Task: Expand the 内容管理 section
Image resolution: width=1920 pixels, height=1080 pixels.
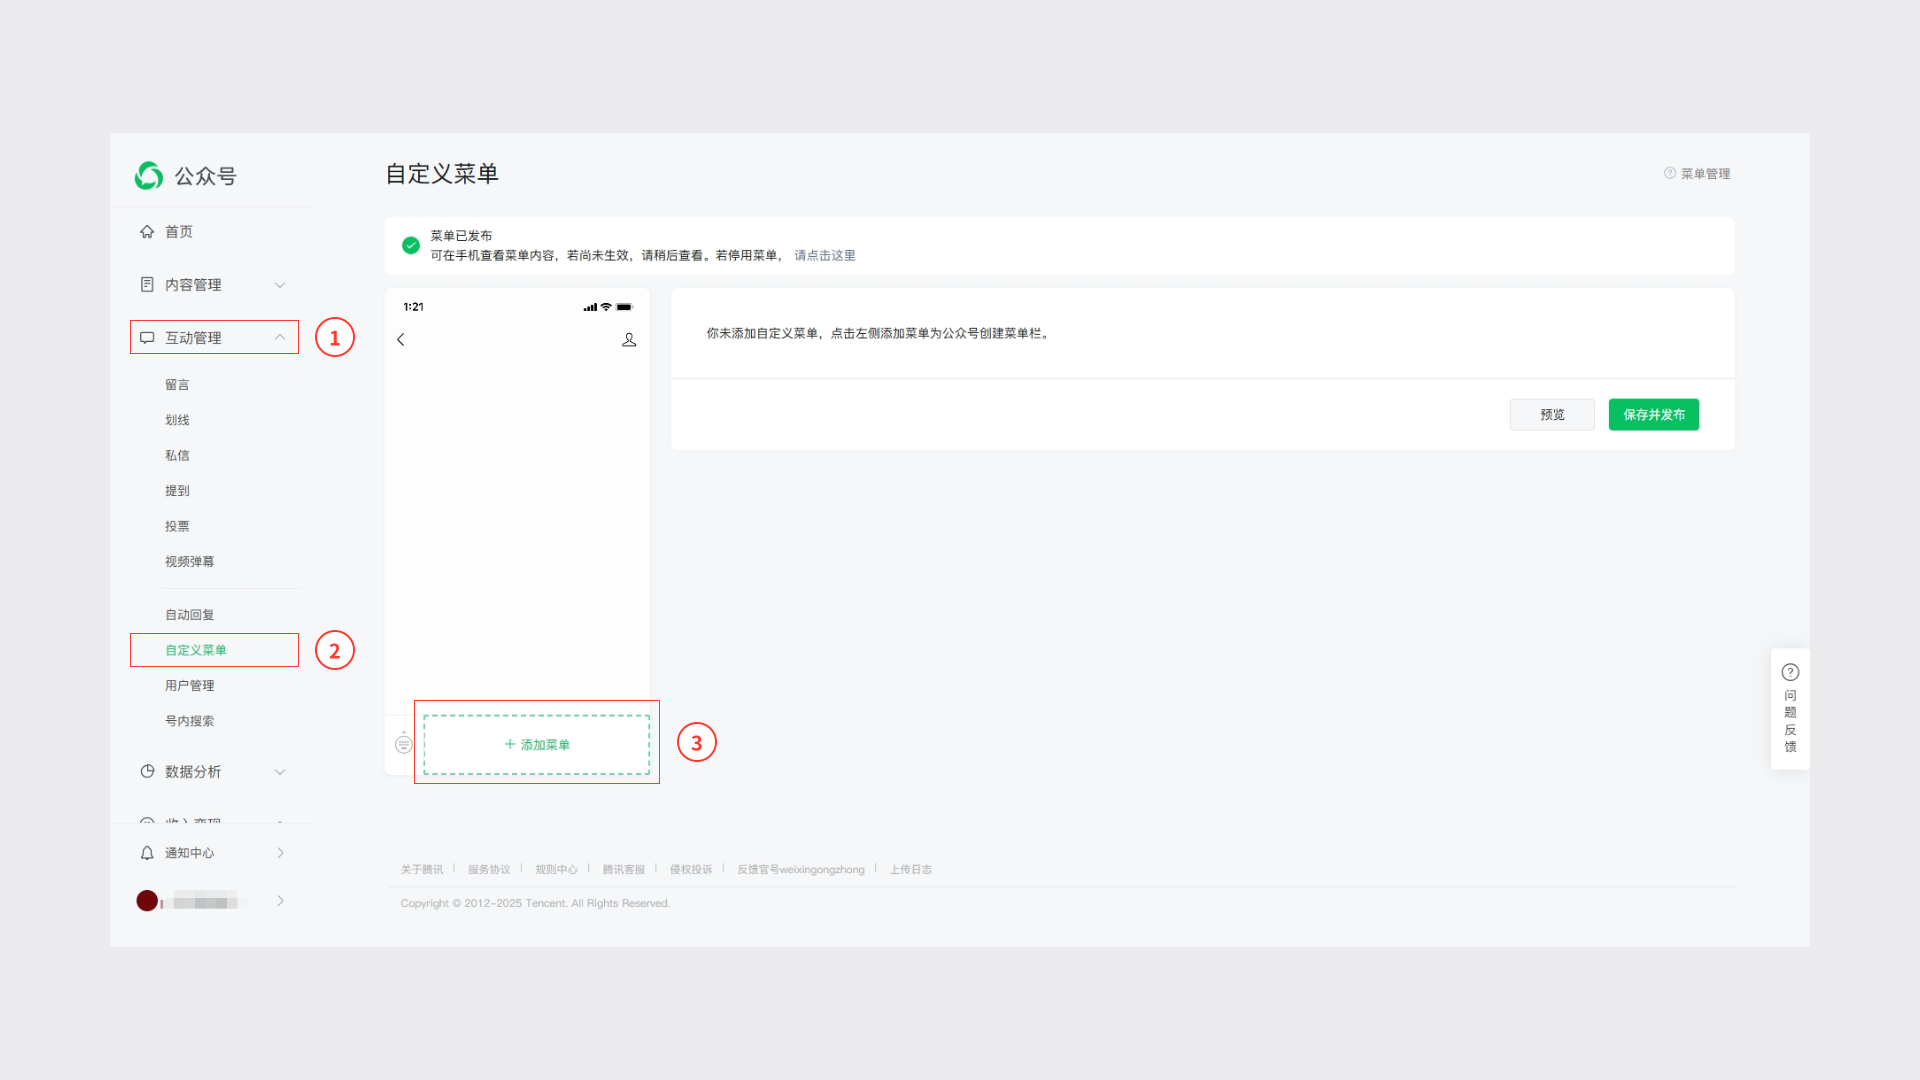Action: (x=280, y=285)
